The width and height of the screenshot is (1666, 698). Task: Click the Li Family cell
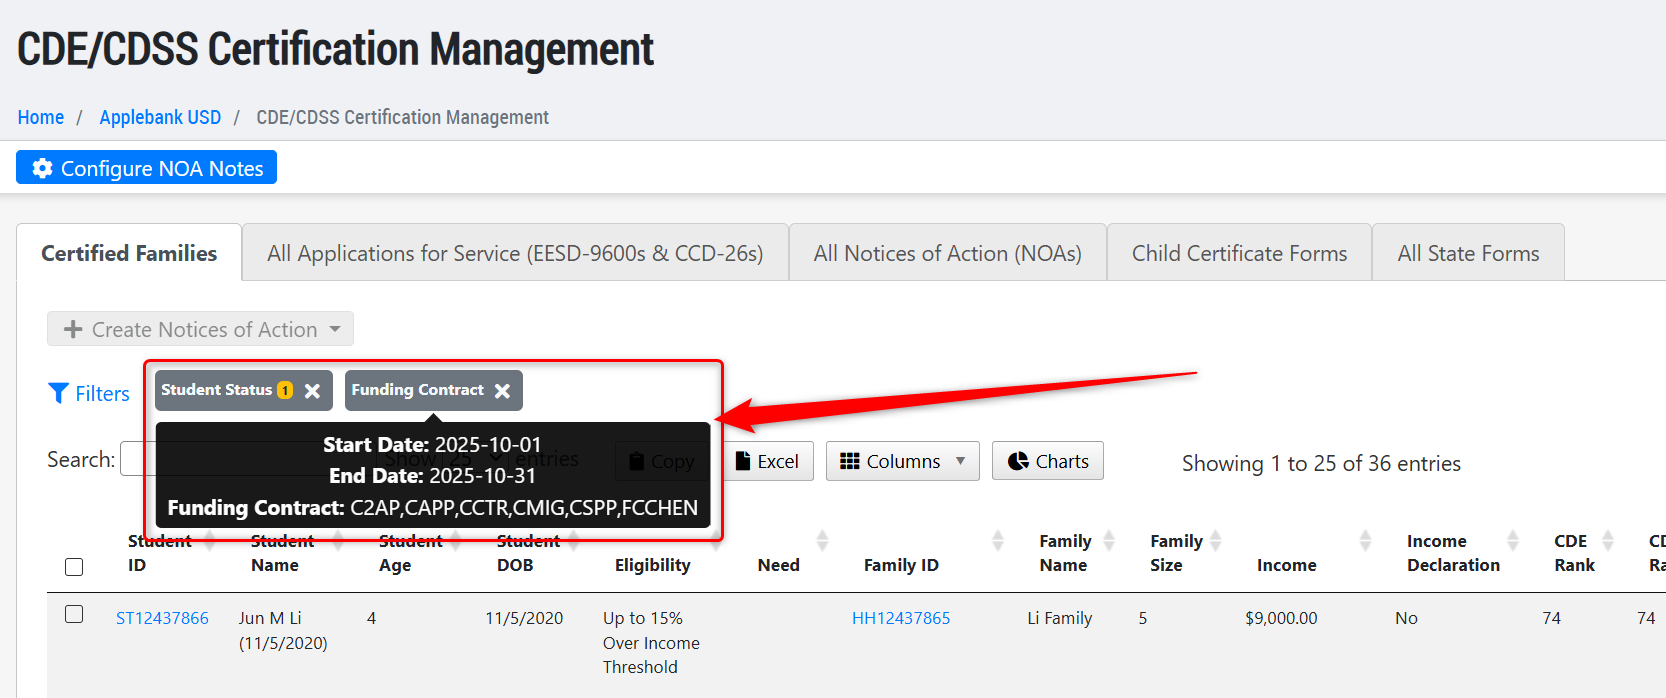1059,618
